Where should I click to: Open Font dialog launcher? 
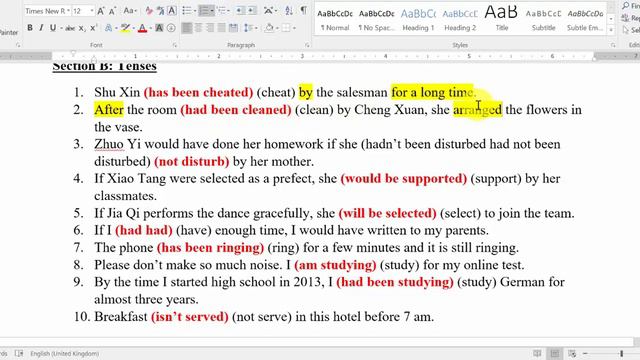click(x=174, y=45)
